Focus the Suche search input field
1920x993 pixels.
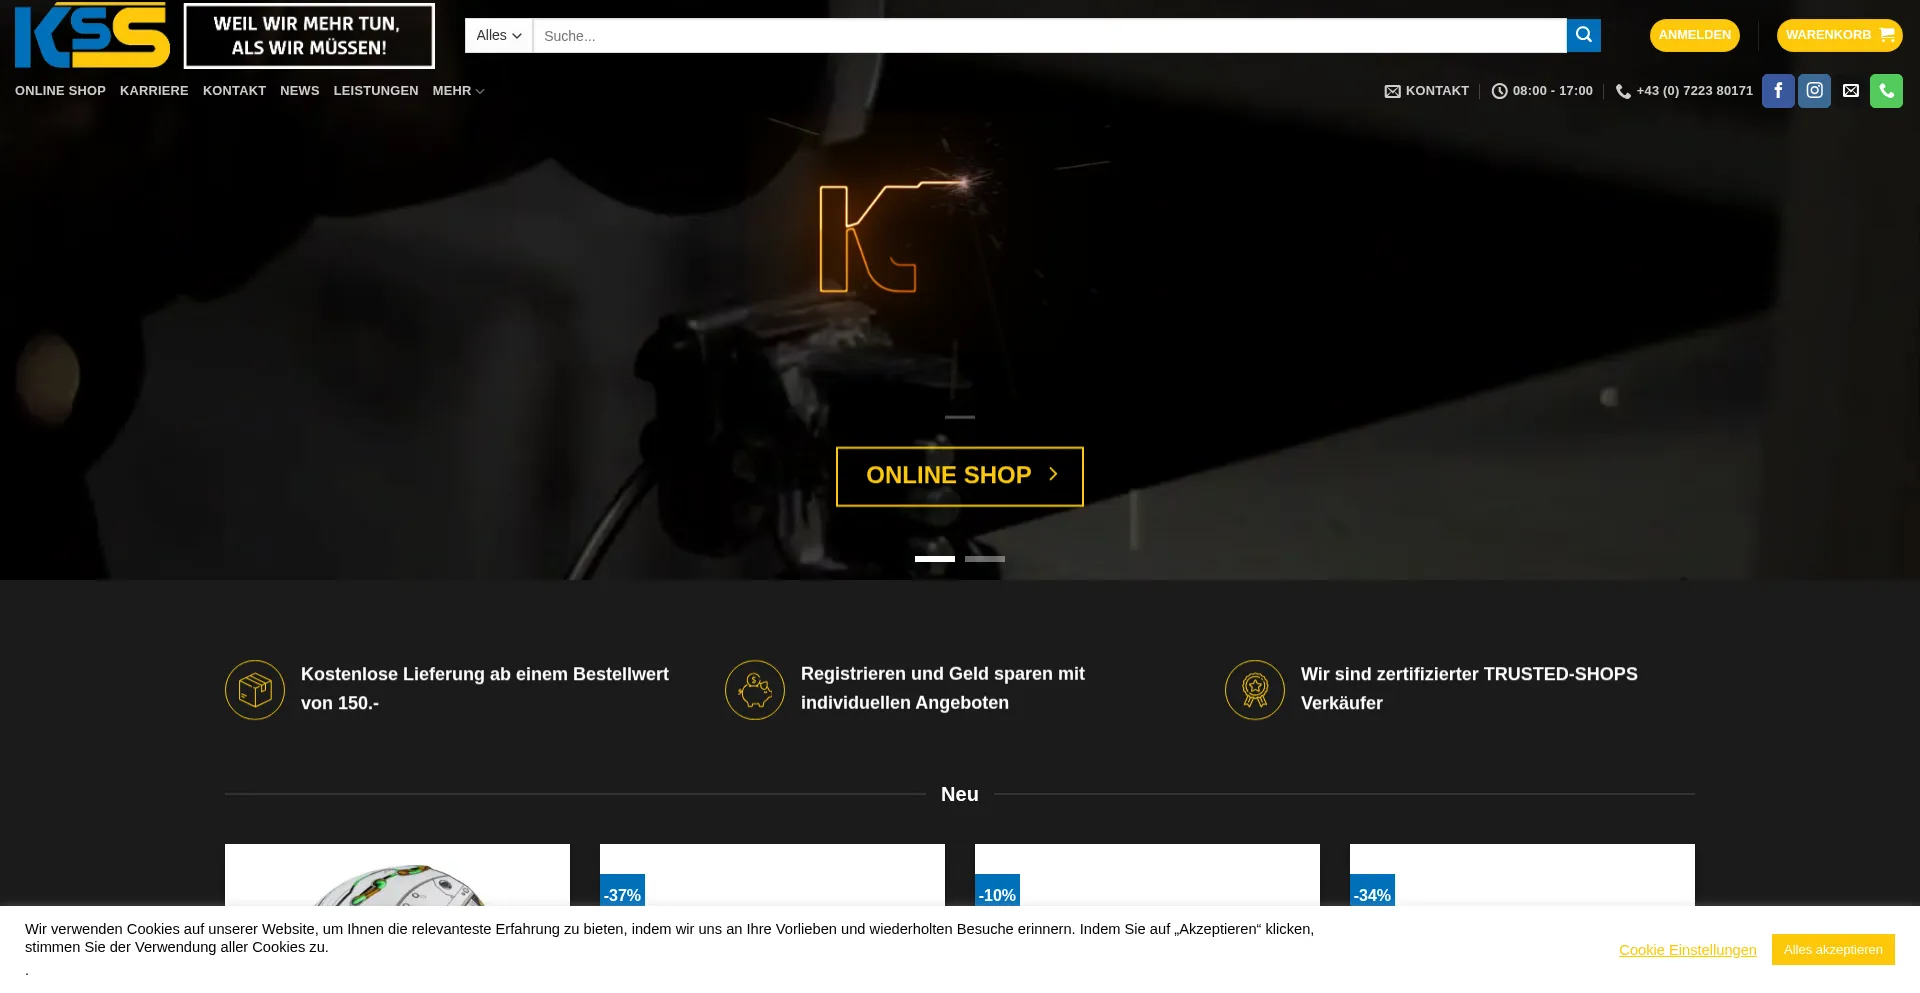(1050, 35)
